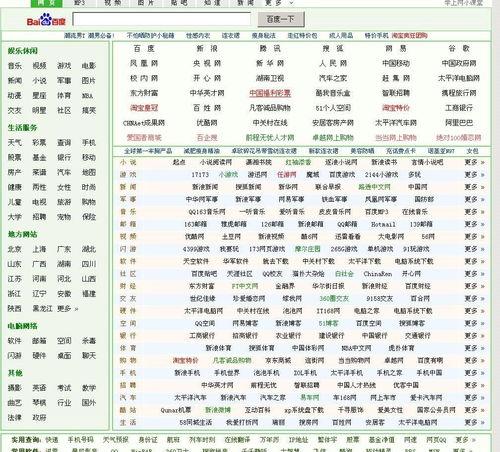Open the 搜狐 site link
The width and height of the screenshot is (500, 452).
[x=333, y=49]
